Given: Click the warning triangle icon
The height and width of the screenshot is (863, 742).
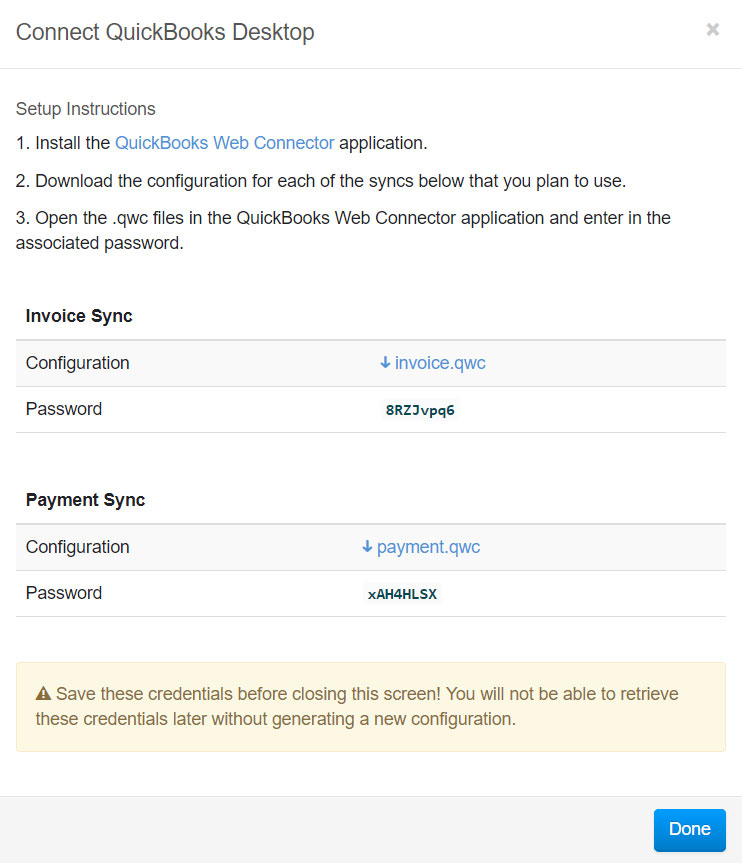Looking at the screenshot, I should tap(43, 694).
